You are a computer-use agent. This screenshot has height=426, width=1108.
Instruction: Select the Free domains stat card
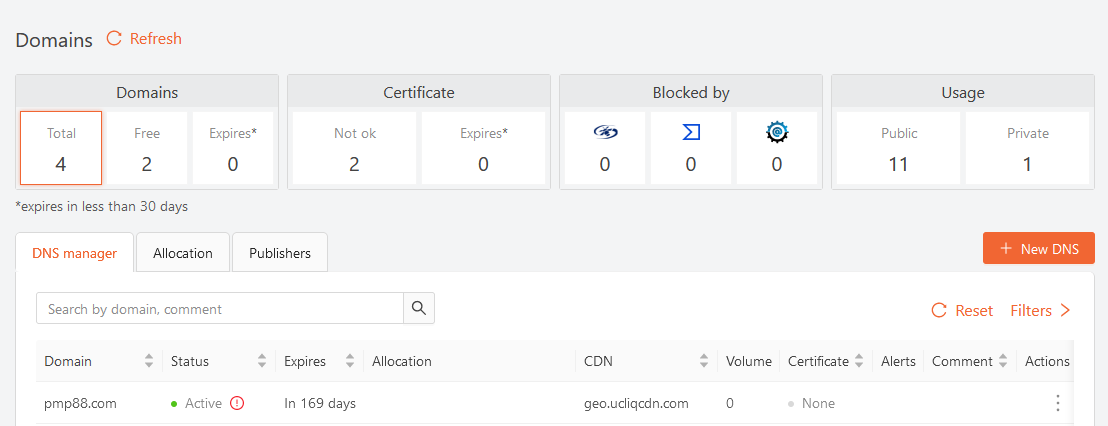[x=147, y=148]
